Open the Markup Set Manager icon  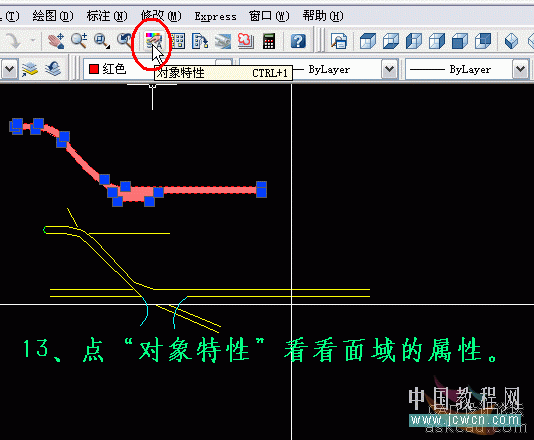click(x=245, y=41)
